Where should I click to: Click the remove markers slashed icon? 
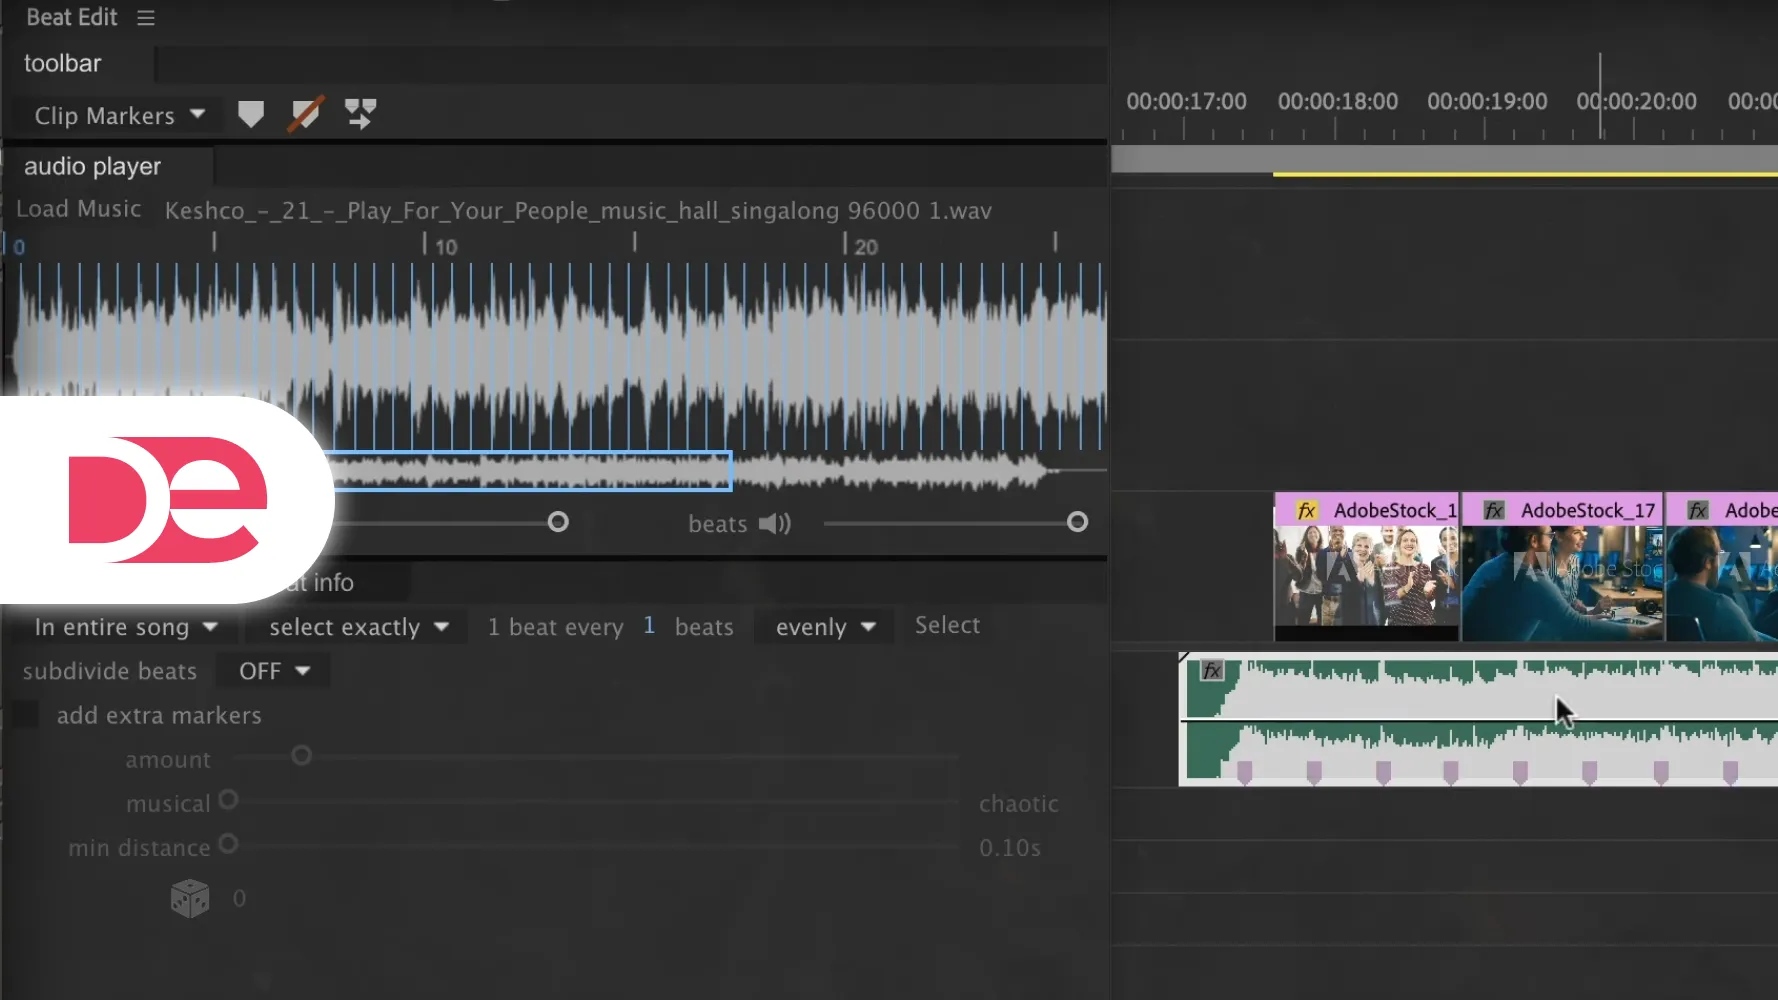[x=305, y=114]
